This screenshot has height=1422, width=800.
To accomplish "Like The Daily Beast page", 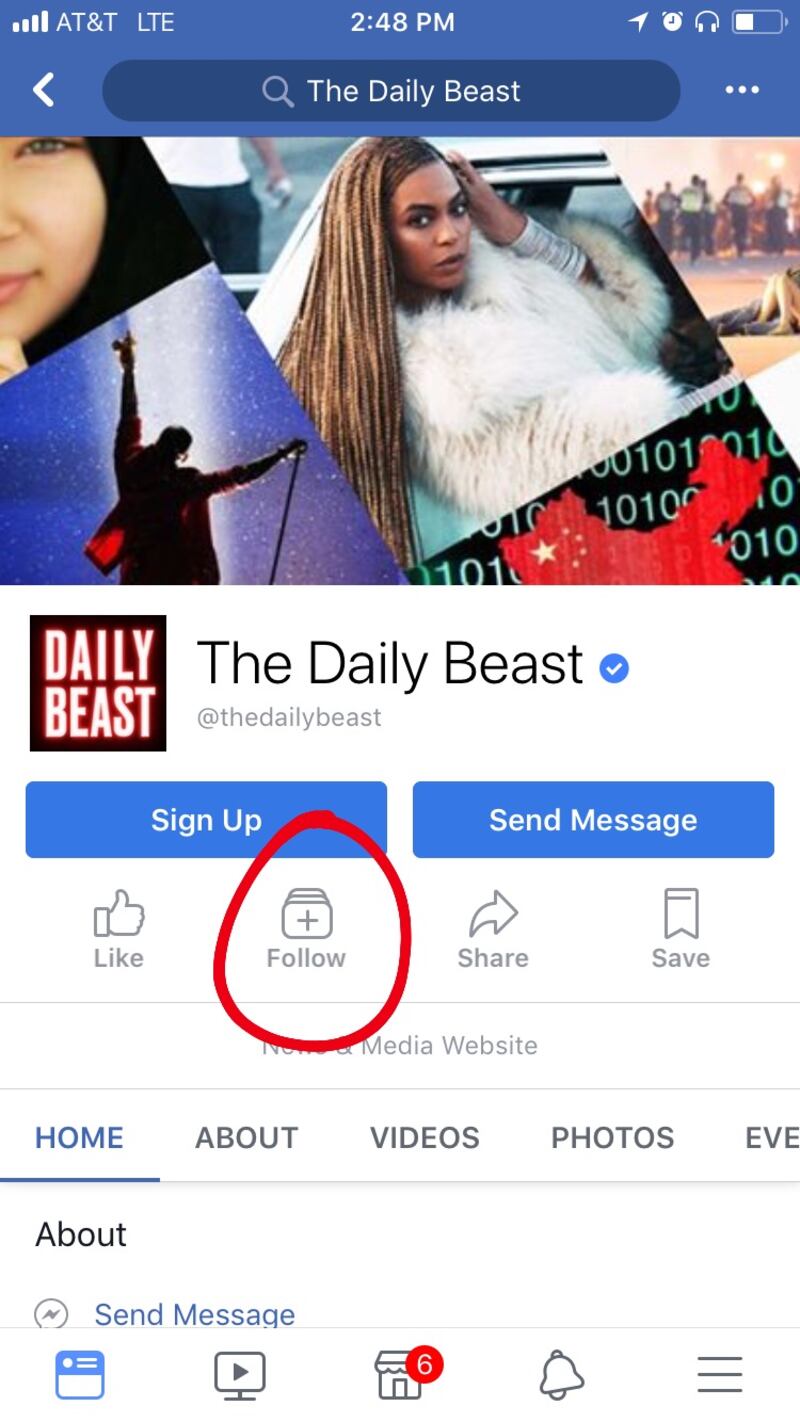I will [x=119, y=930].
